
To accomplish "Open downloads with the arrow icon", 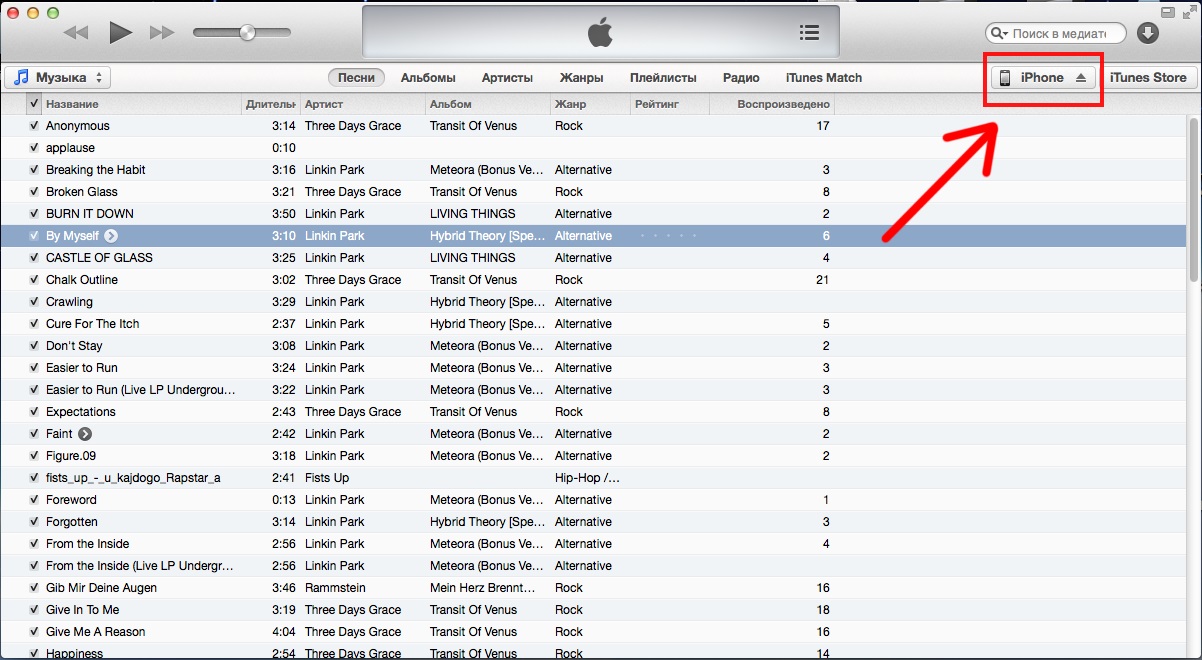I will tap(1148, 33).
